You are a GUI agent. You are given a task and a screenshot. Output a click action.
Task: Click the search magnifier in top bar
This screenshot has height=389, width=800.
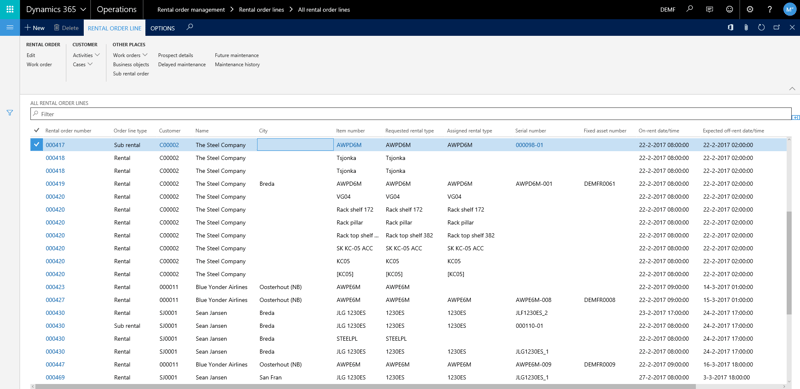tap(690, 9)
